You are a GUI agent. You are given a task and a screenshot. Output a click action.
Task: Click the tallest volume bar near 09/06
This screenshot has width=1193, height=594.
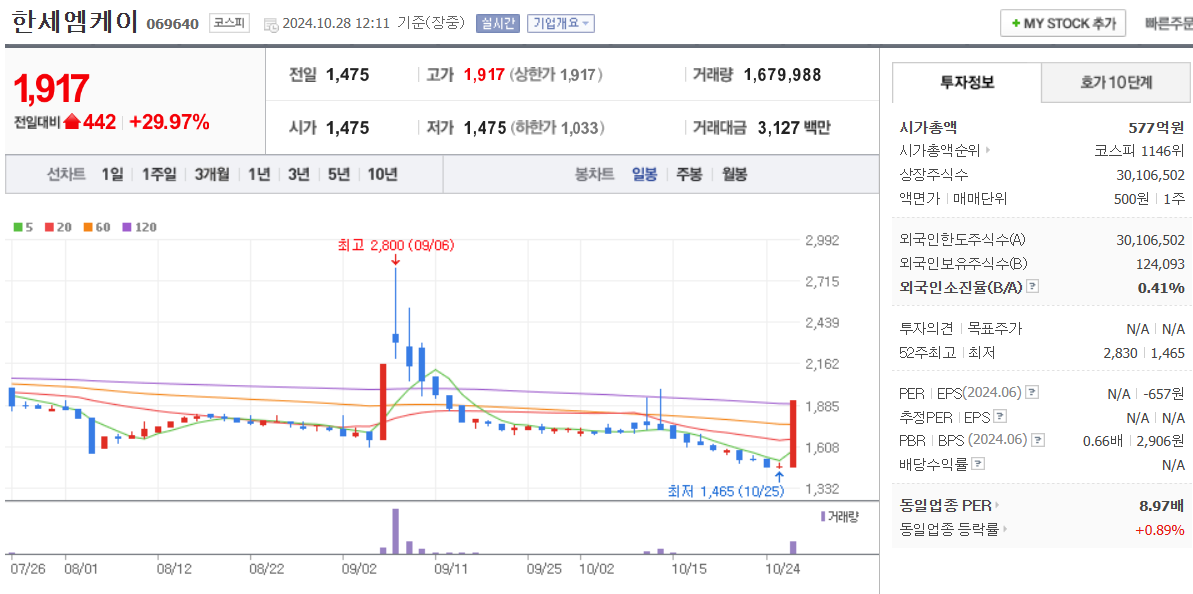click(396, 531)
